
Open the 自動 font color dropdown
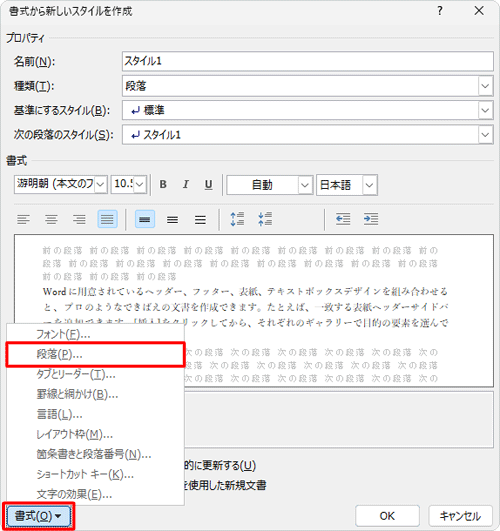305,185
